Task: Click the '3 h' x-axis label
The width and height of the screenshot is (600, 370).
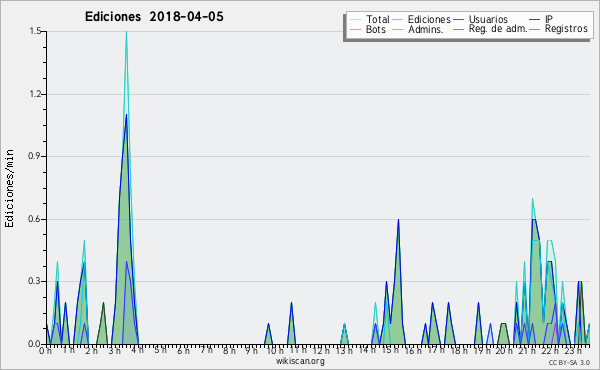Action: 114,351
